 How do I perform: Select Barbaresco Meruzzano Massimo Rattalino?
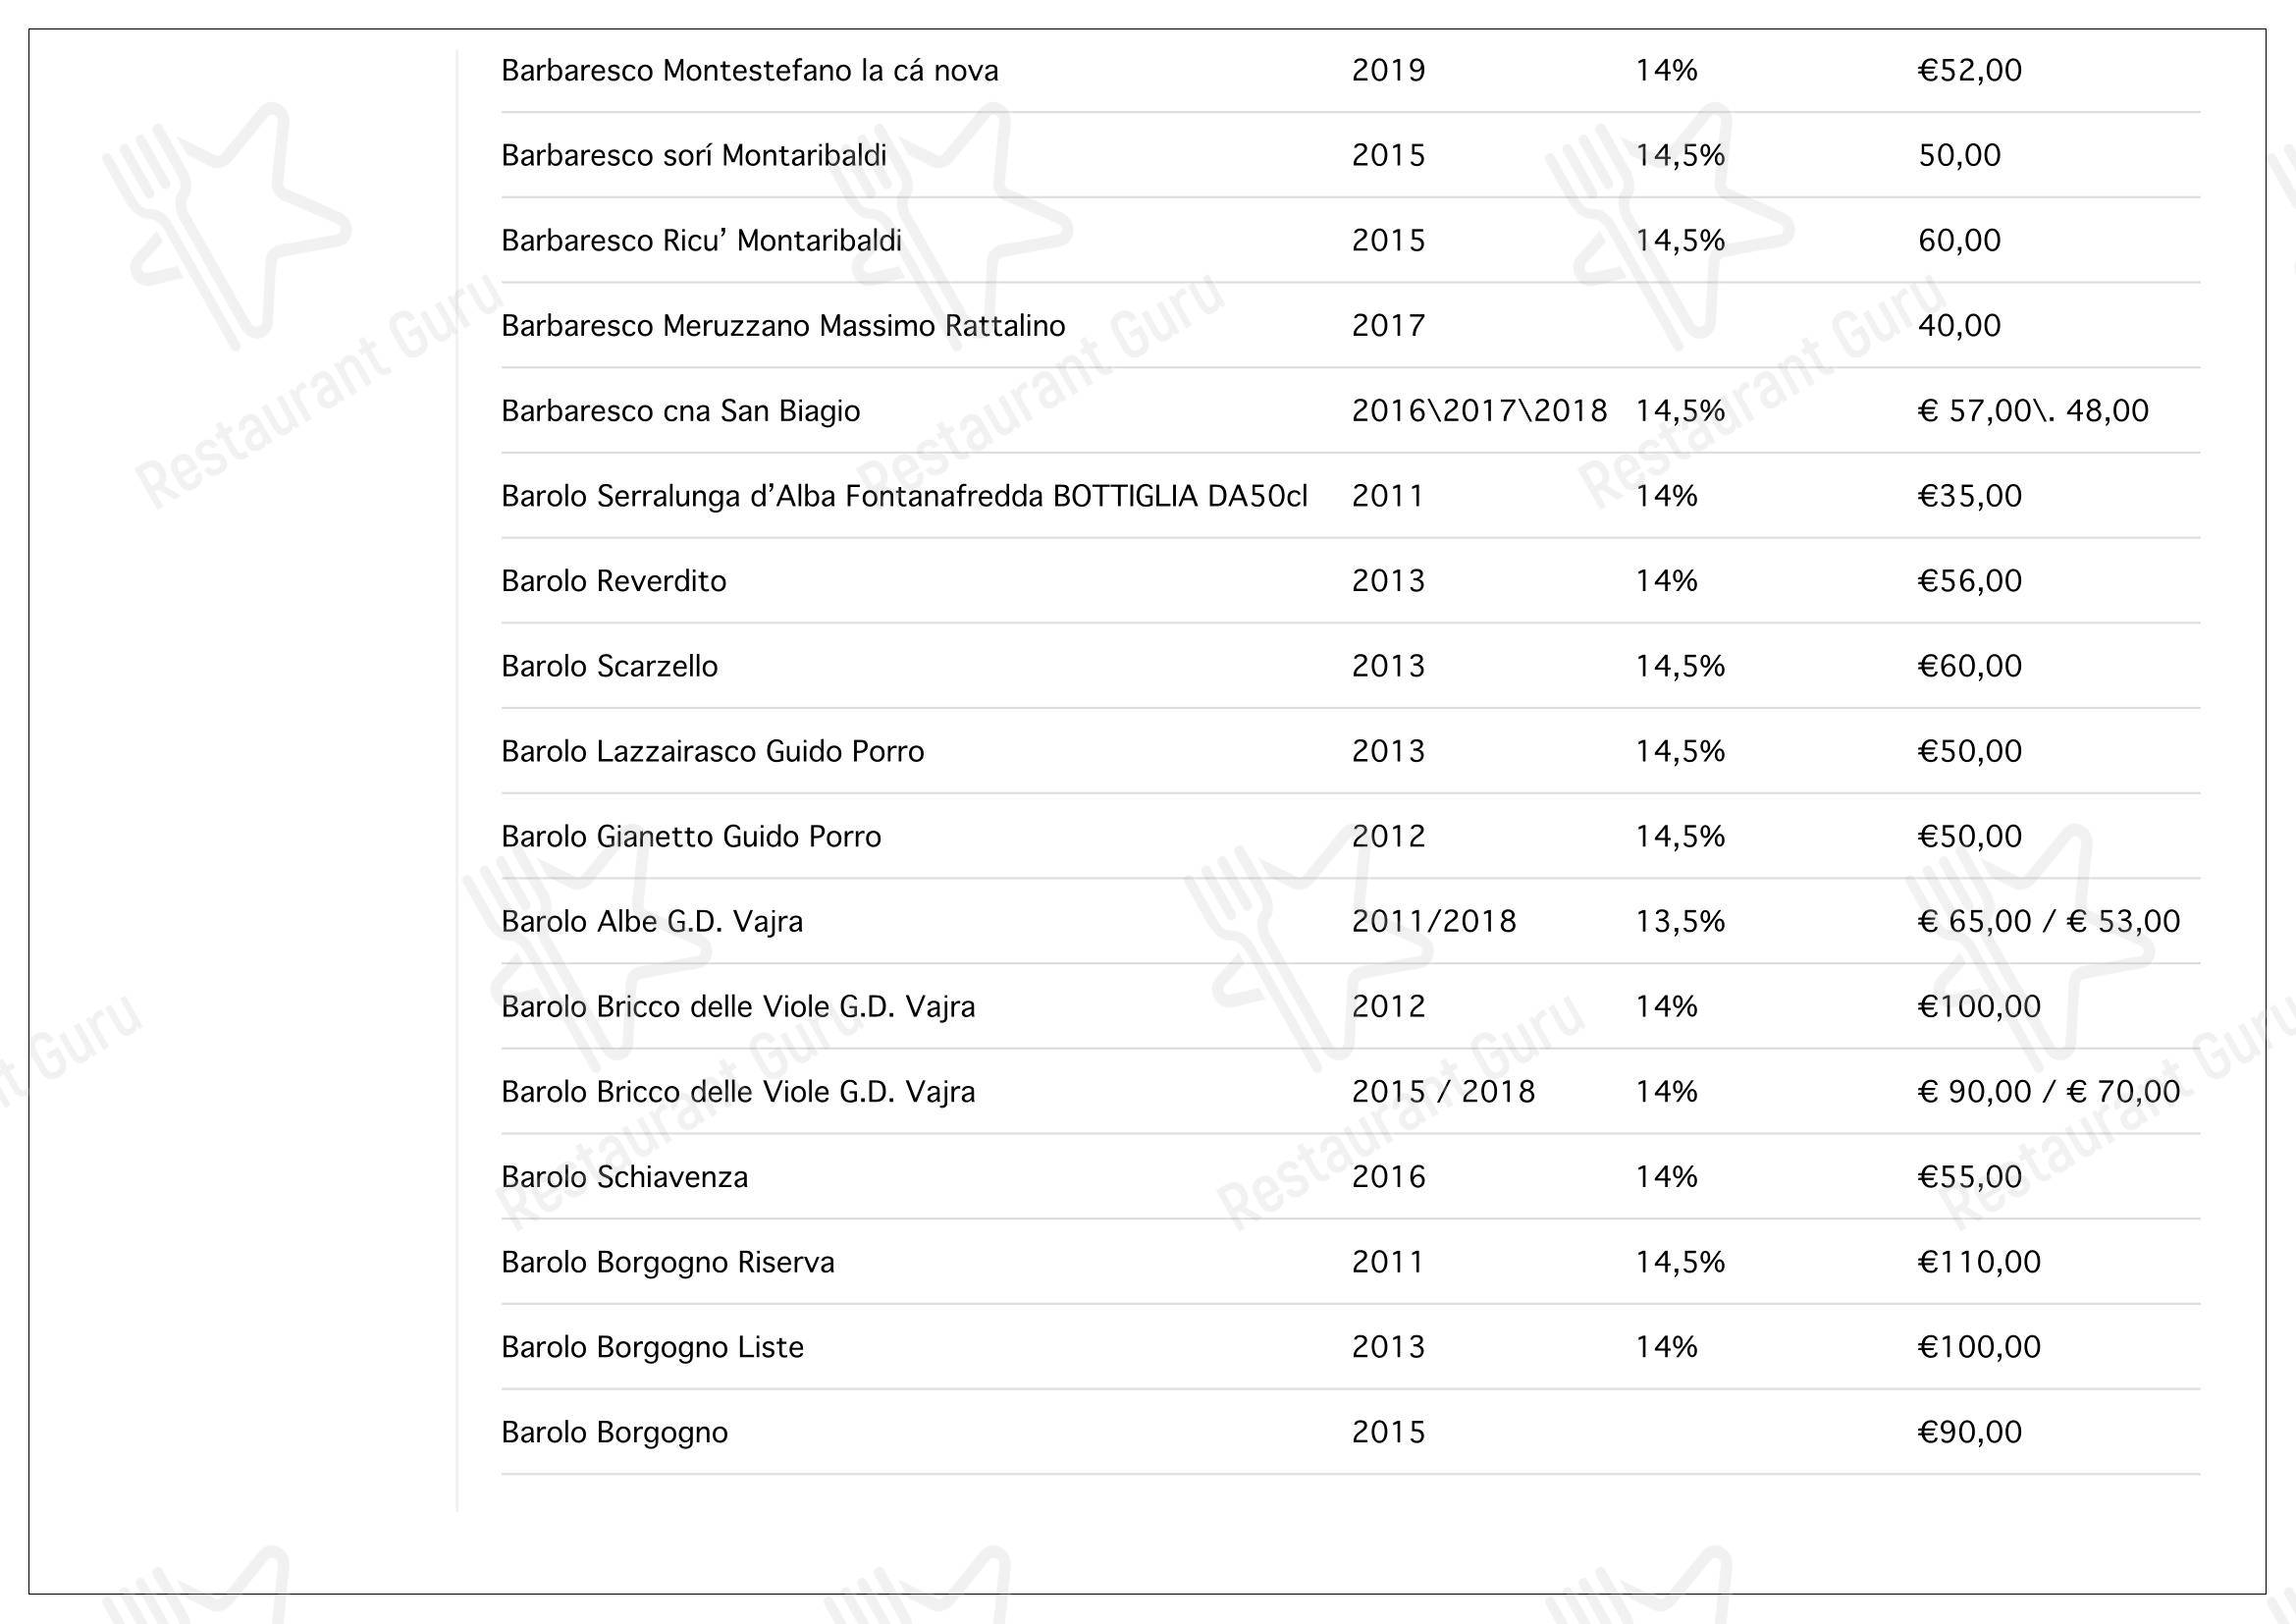tap(783, 325)
